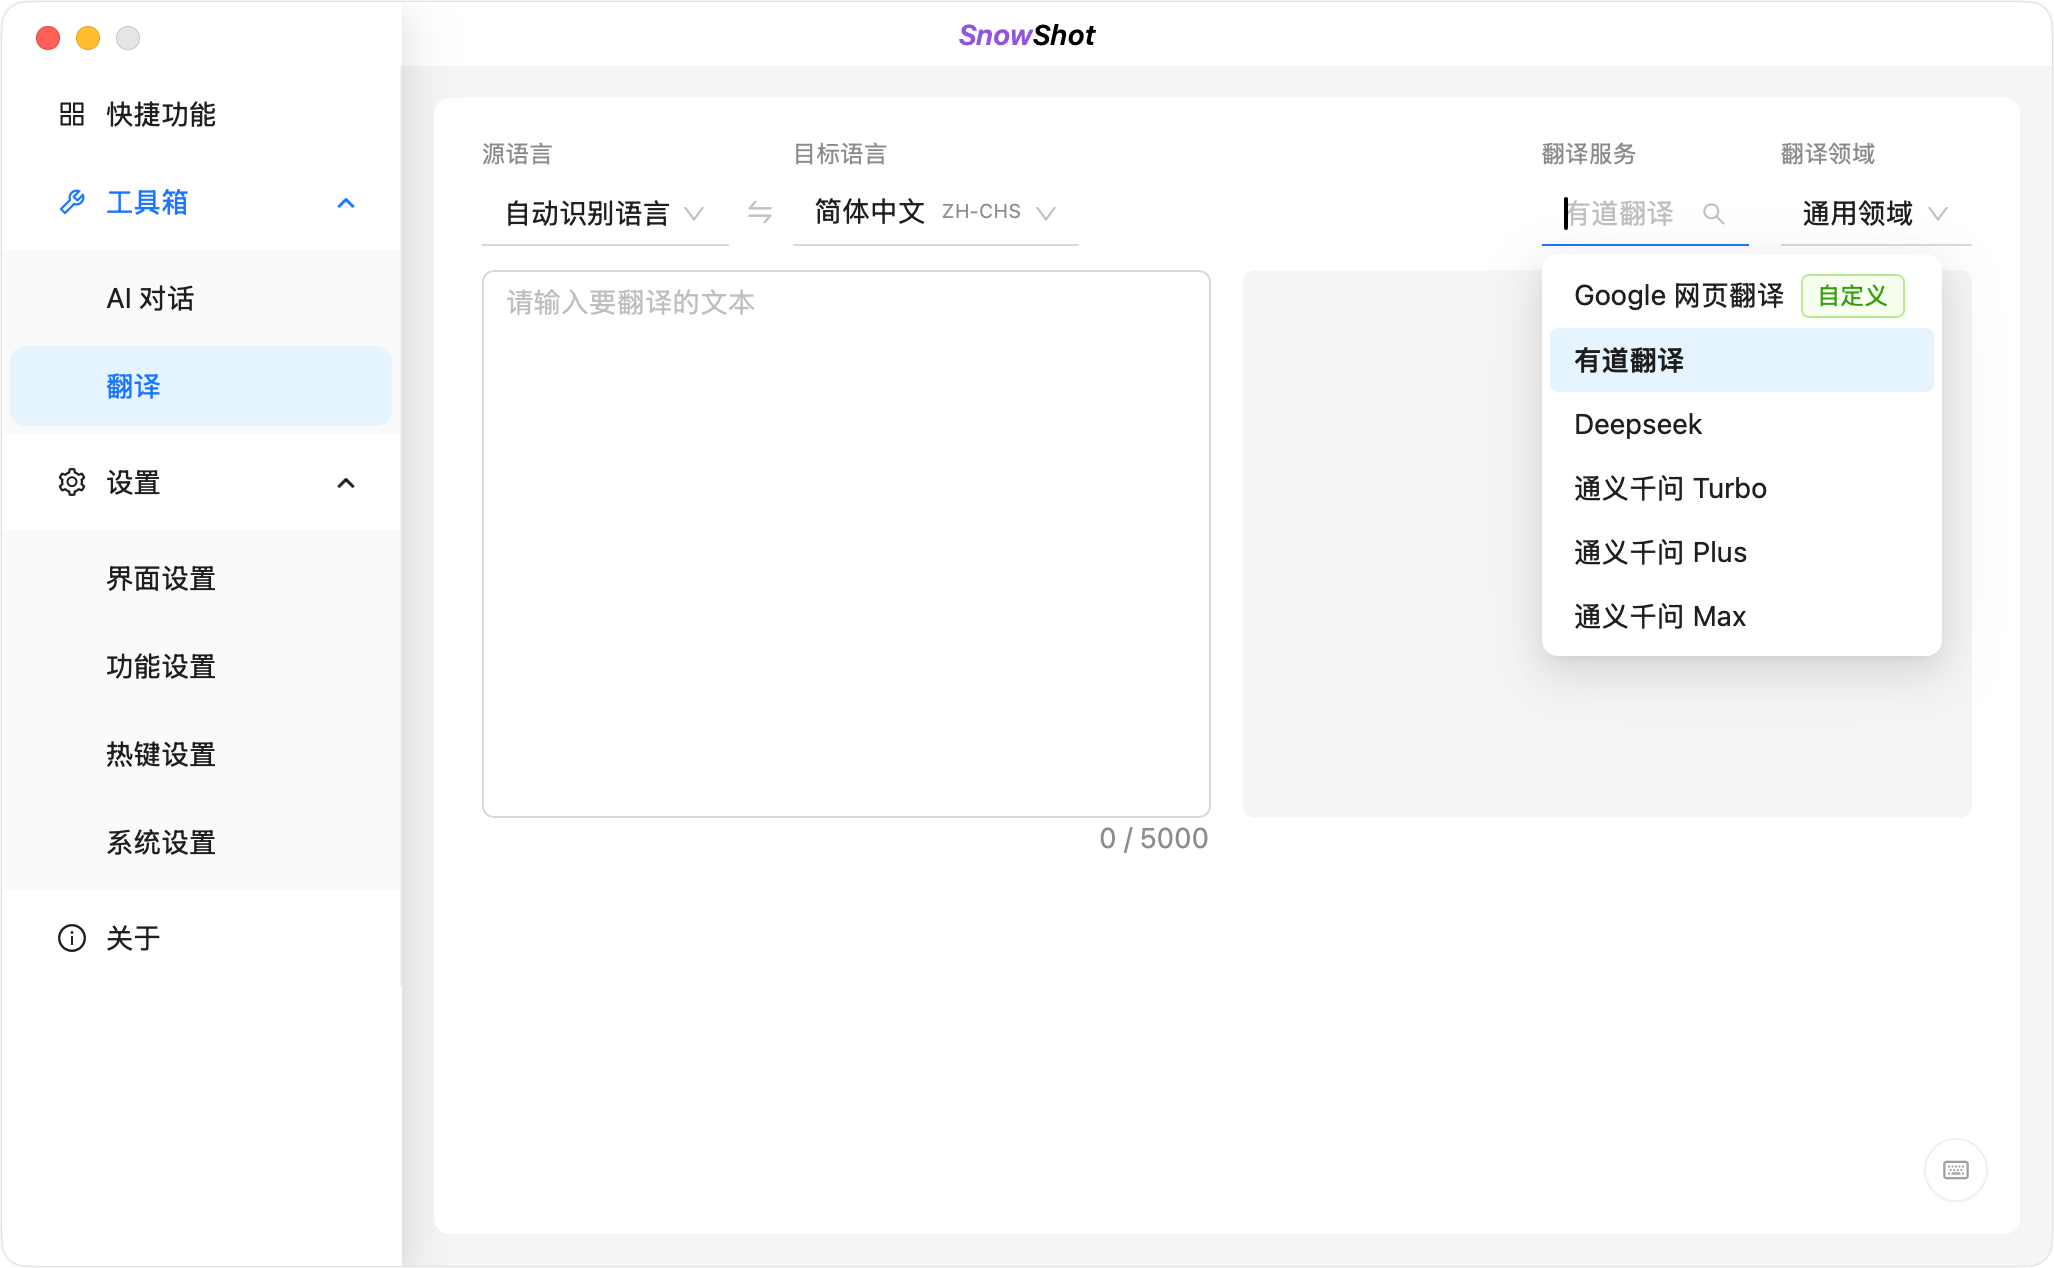Click the keyboard icon button at bottom right
The image size is (2054, 1268).
(x=1955, y=1170)
